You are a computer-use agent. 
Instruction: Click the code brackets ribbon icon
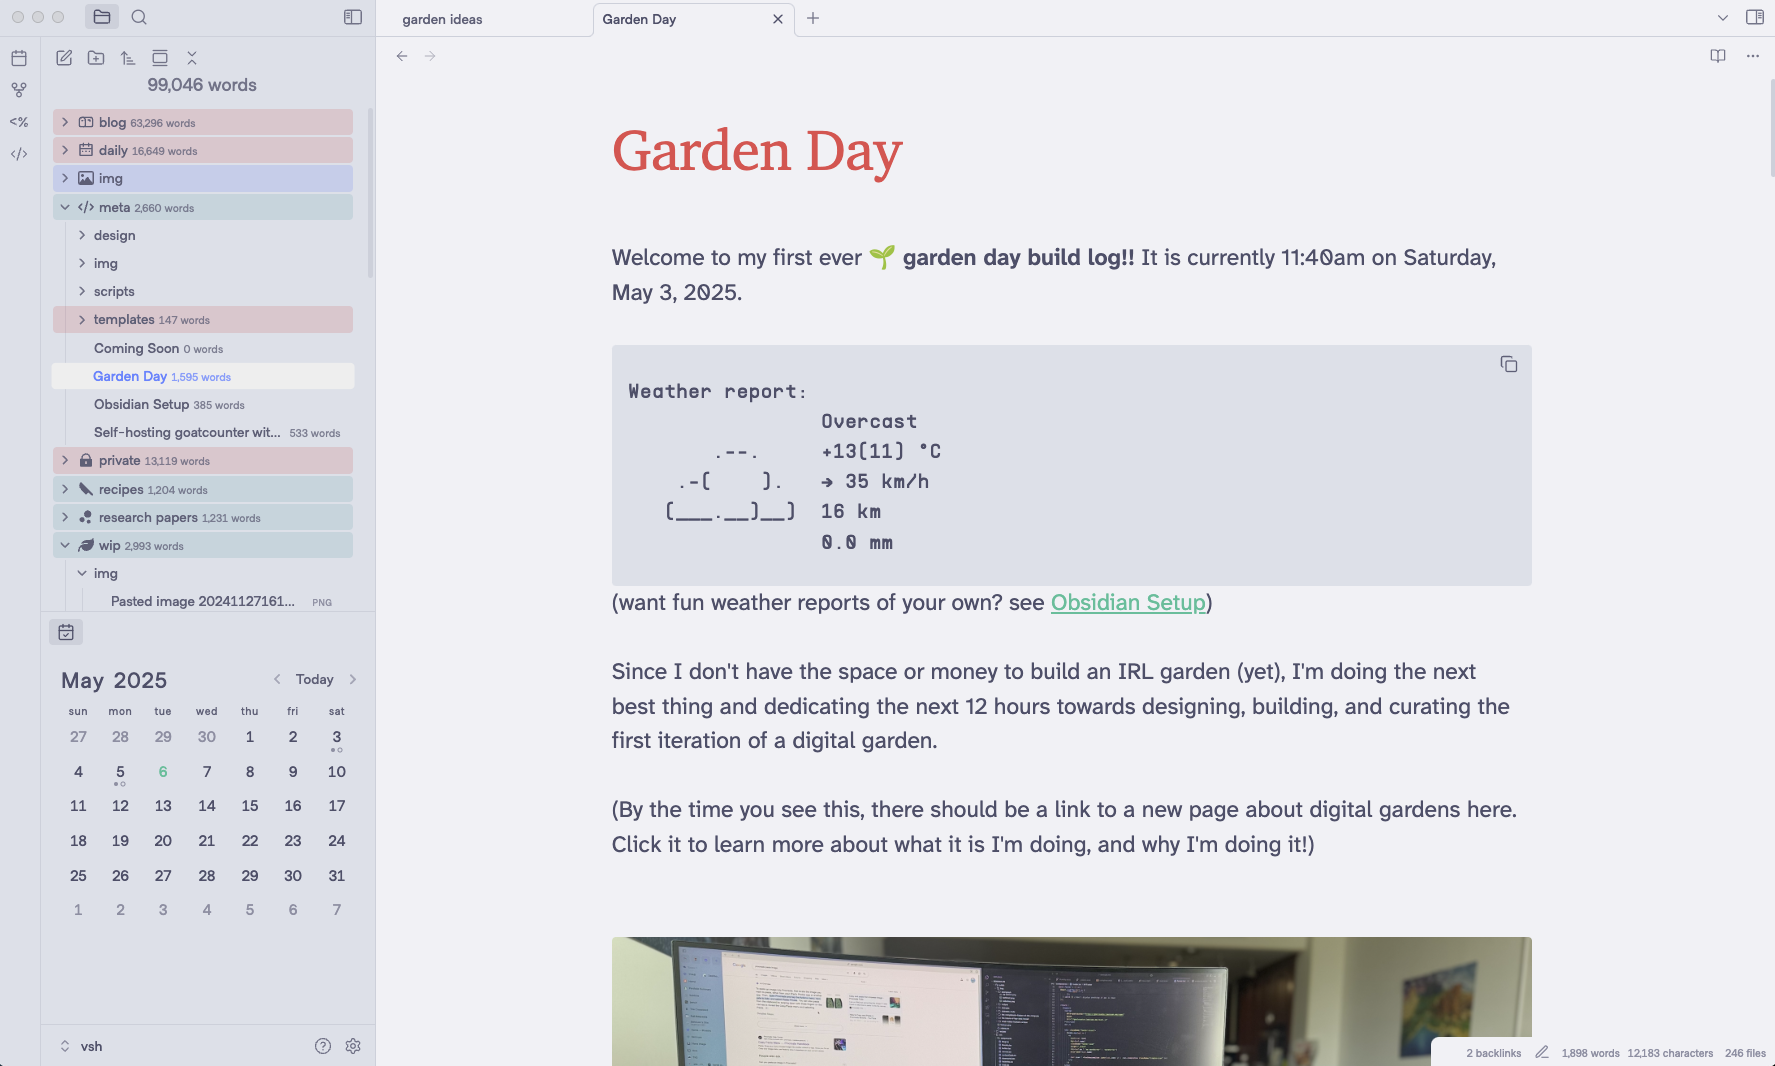19,154
